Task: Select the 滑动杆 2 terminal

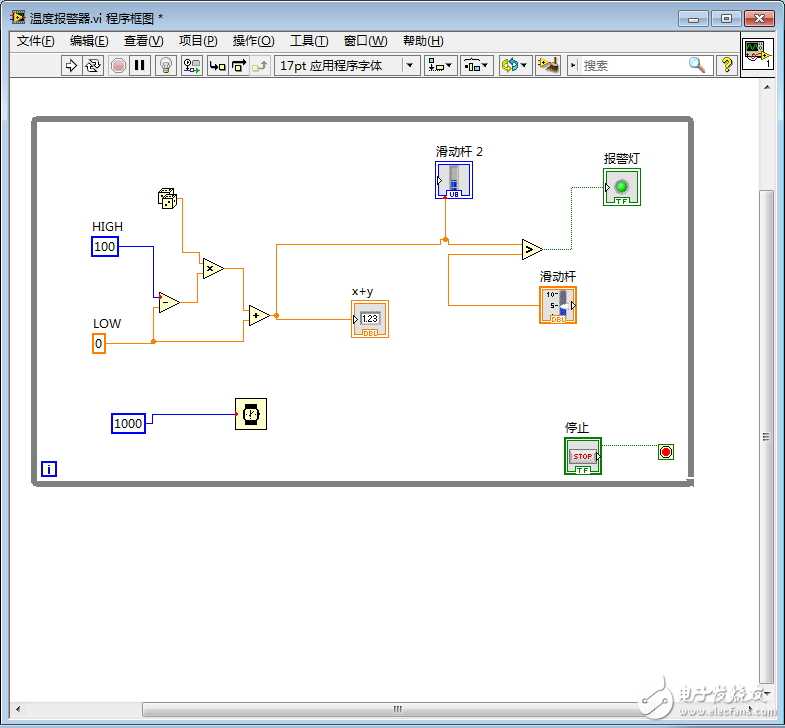Action: [x=454, y=180]
